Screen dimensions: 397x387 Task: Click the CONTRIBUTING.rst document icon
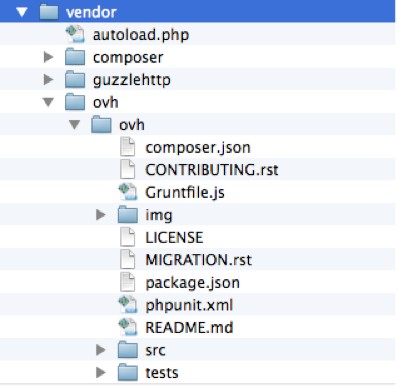[127, 170]
